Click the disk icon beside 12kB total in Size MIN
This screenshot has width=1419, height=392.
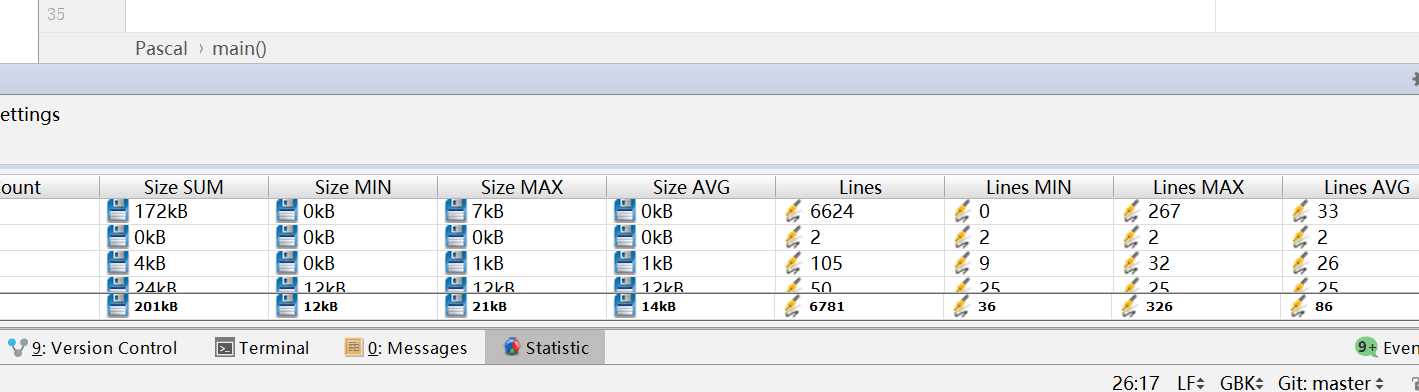[x=287, y=306]
